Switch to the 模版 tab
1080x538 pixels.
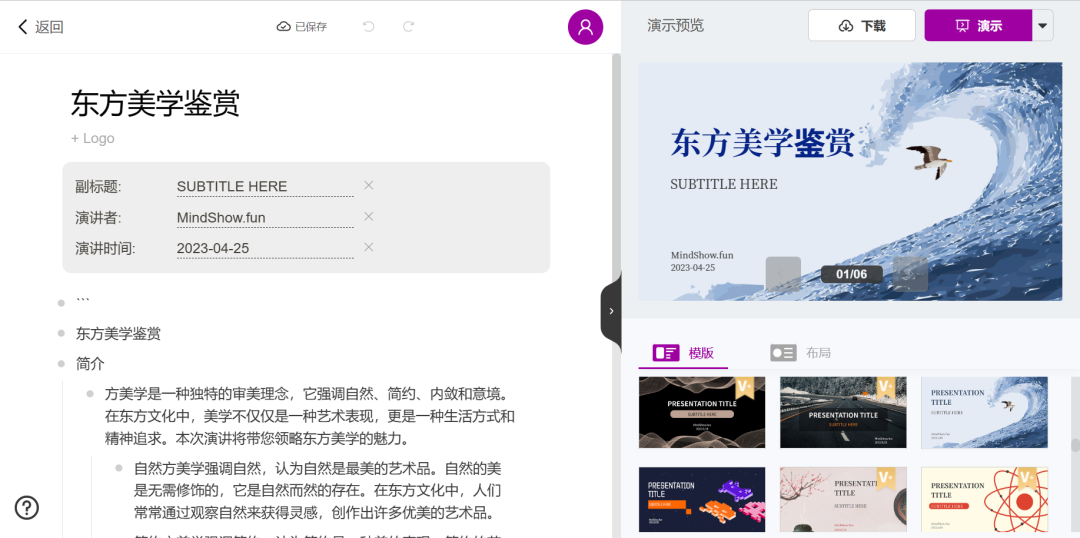(x=683, y=353)
